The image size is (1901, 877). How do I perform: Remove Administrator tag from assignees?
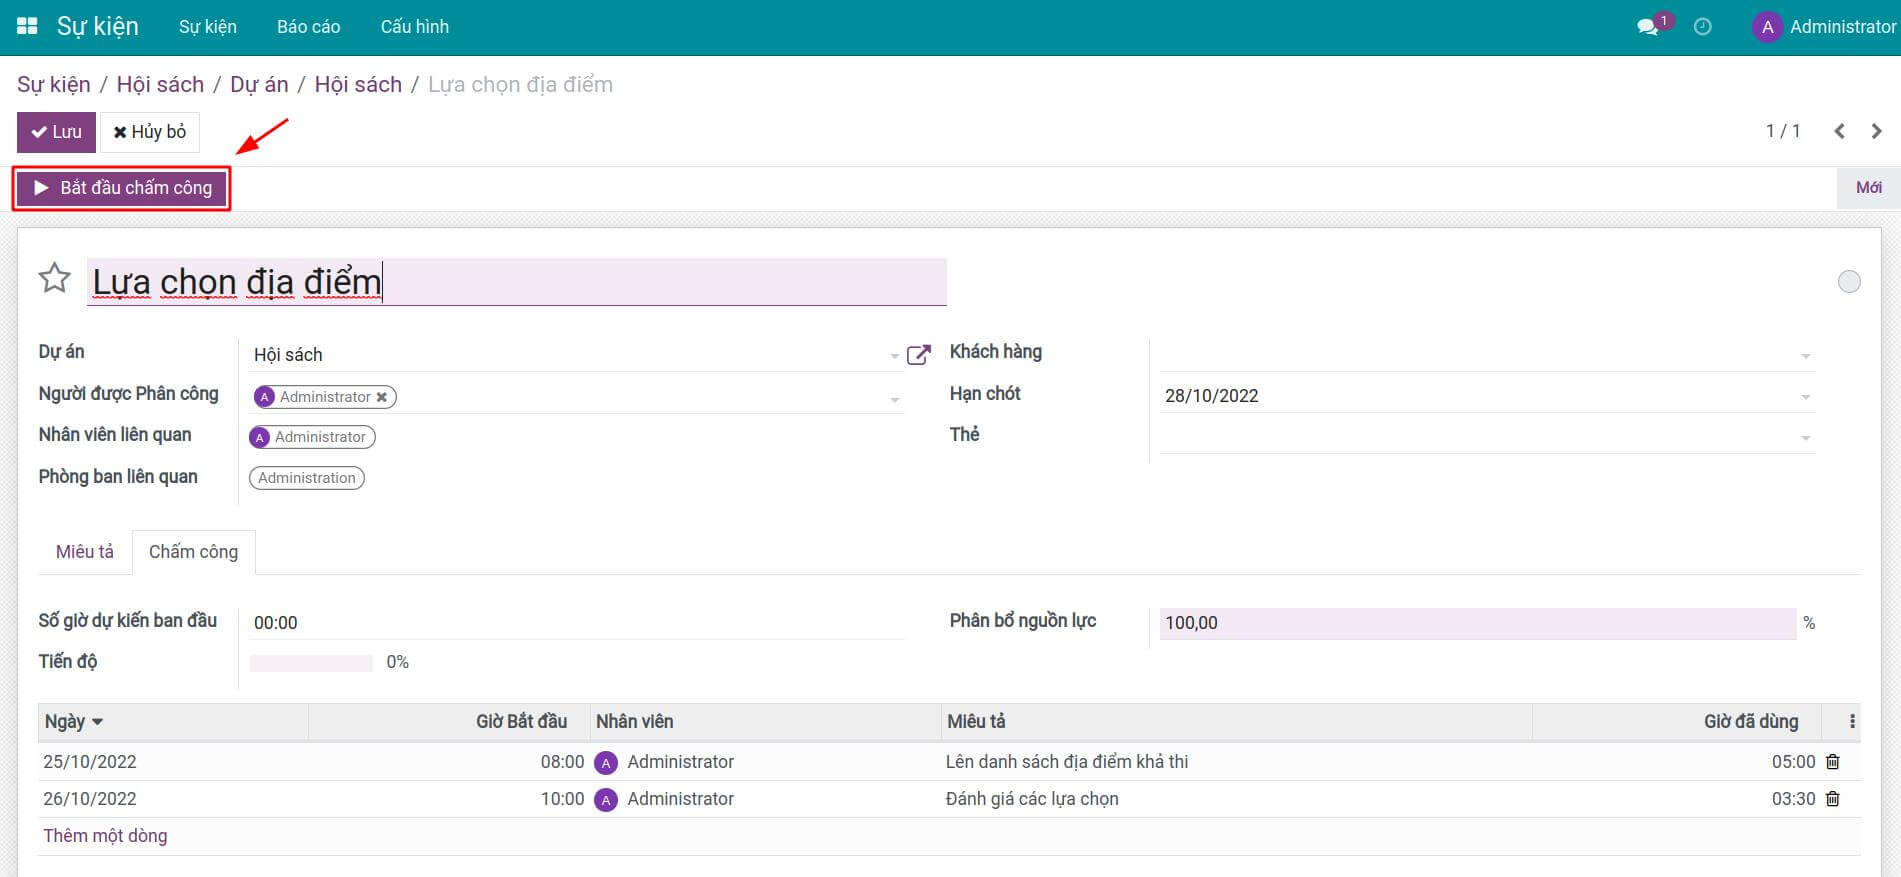tap(381, 397)
